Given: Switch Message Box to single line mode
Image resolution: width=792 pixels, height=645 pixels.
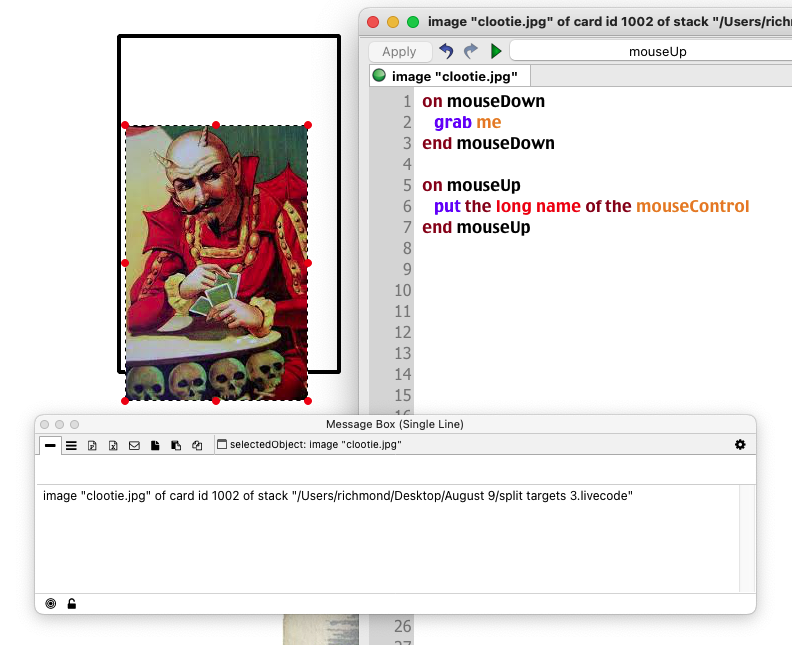Looking at the screenshot, I should (x=51, y=445).
